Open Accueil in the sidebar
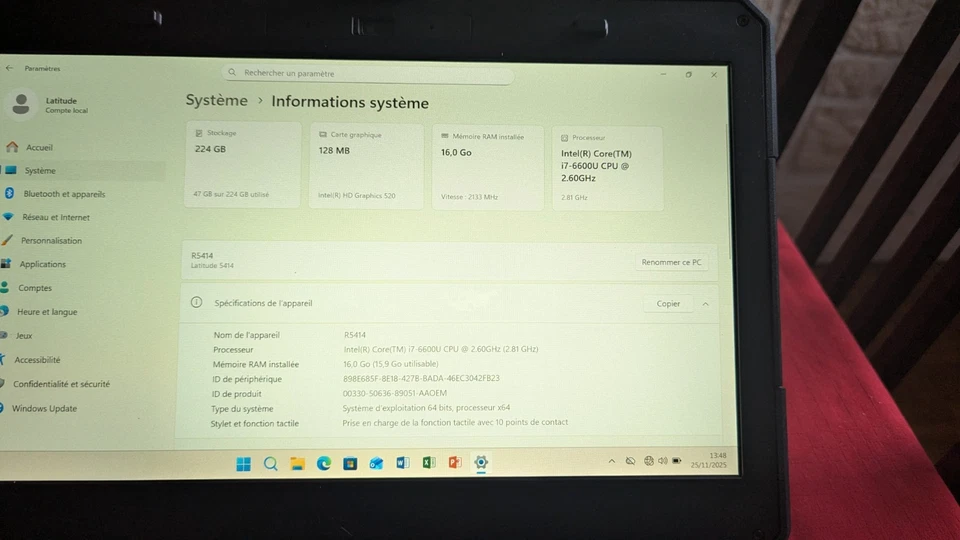 [x=39, y=148]
